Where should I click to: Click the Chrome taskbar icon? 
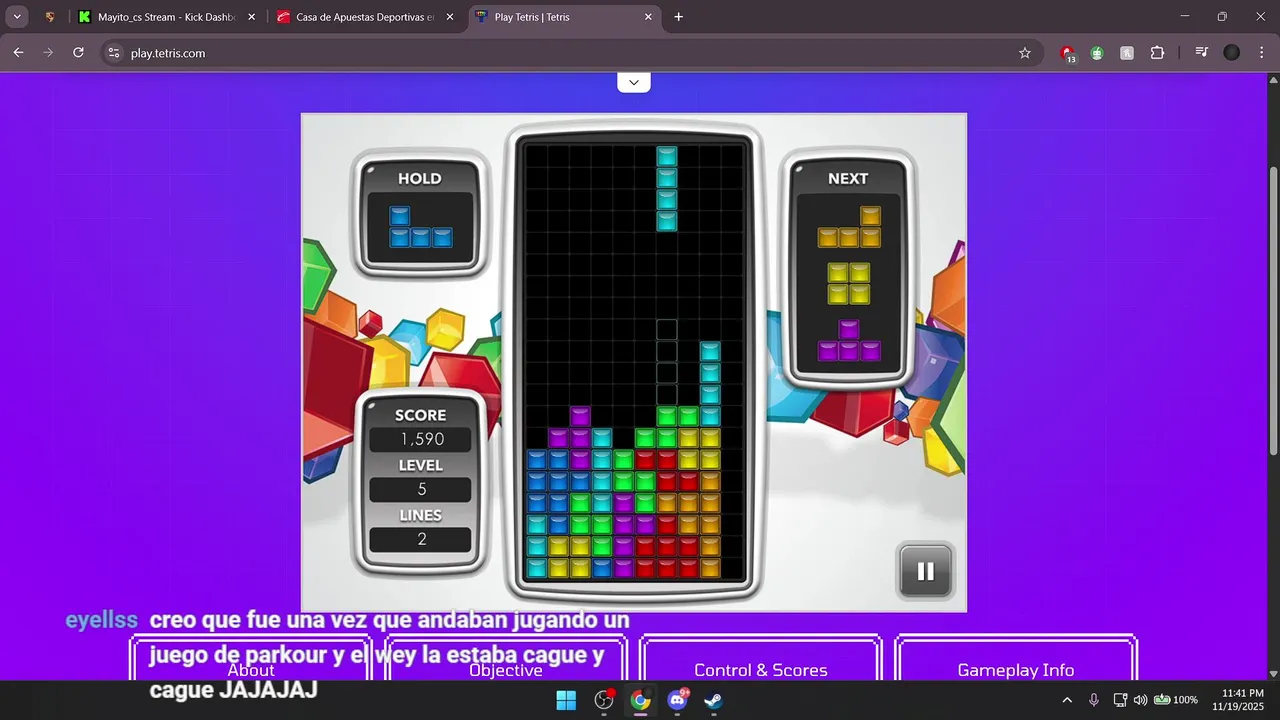coord(641,700)
